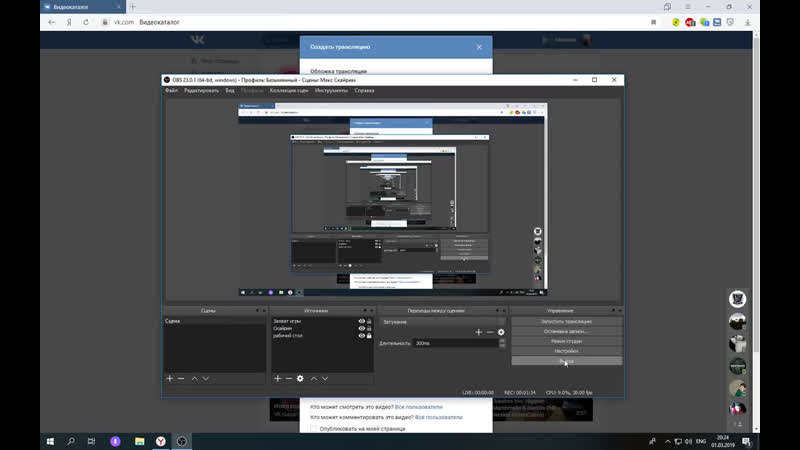Click Все пользователи link for viewing
Screen dimensions: 800x450
pyautogui.click(x=418, y=407)
